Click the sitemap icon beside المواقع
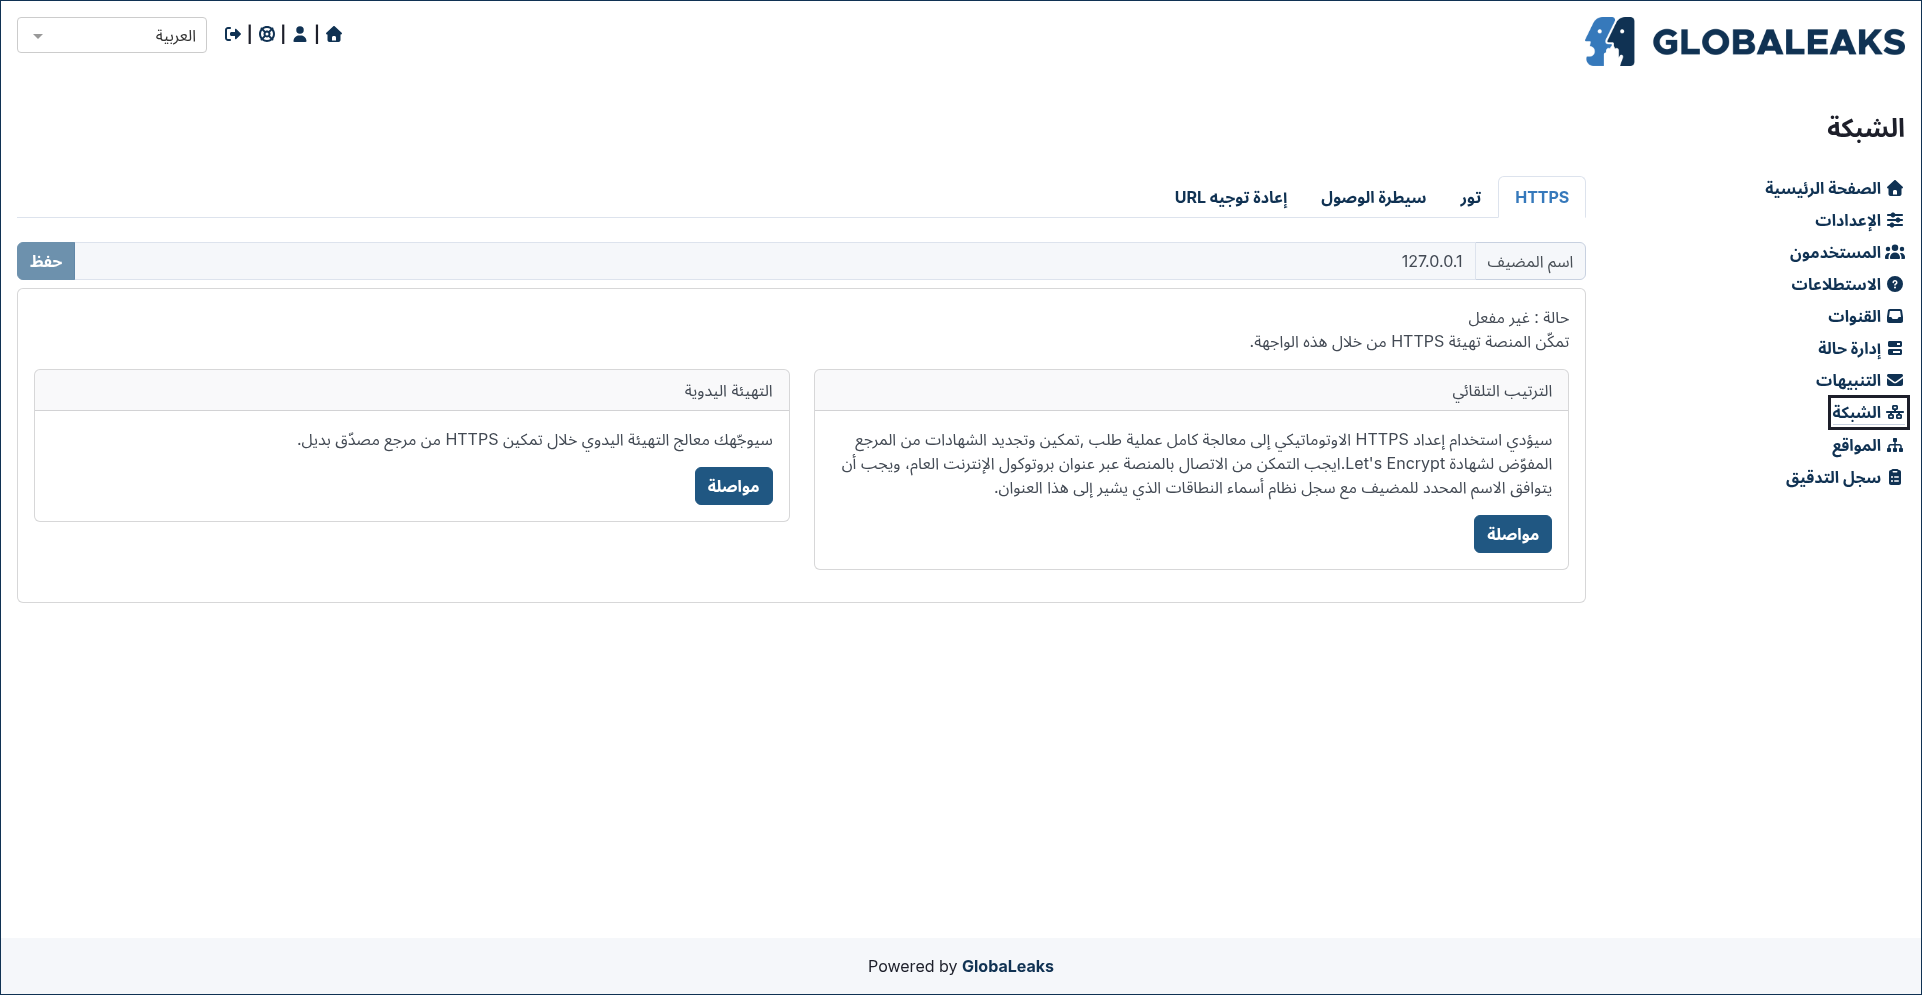Screen dimensions: 1922x995 (1895, 445)
